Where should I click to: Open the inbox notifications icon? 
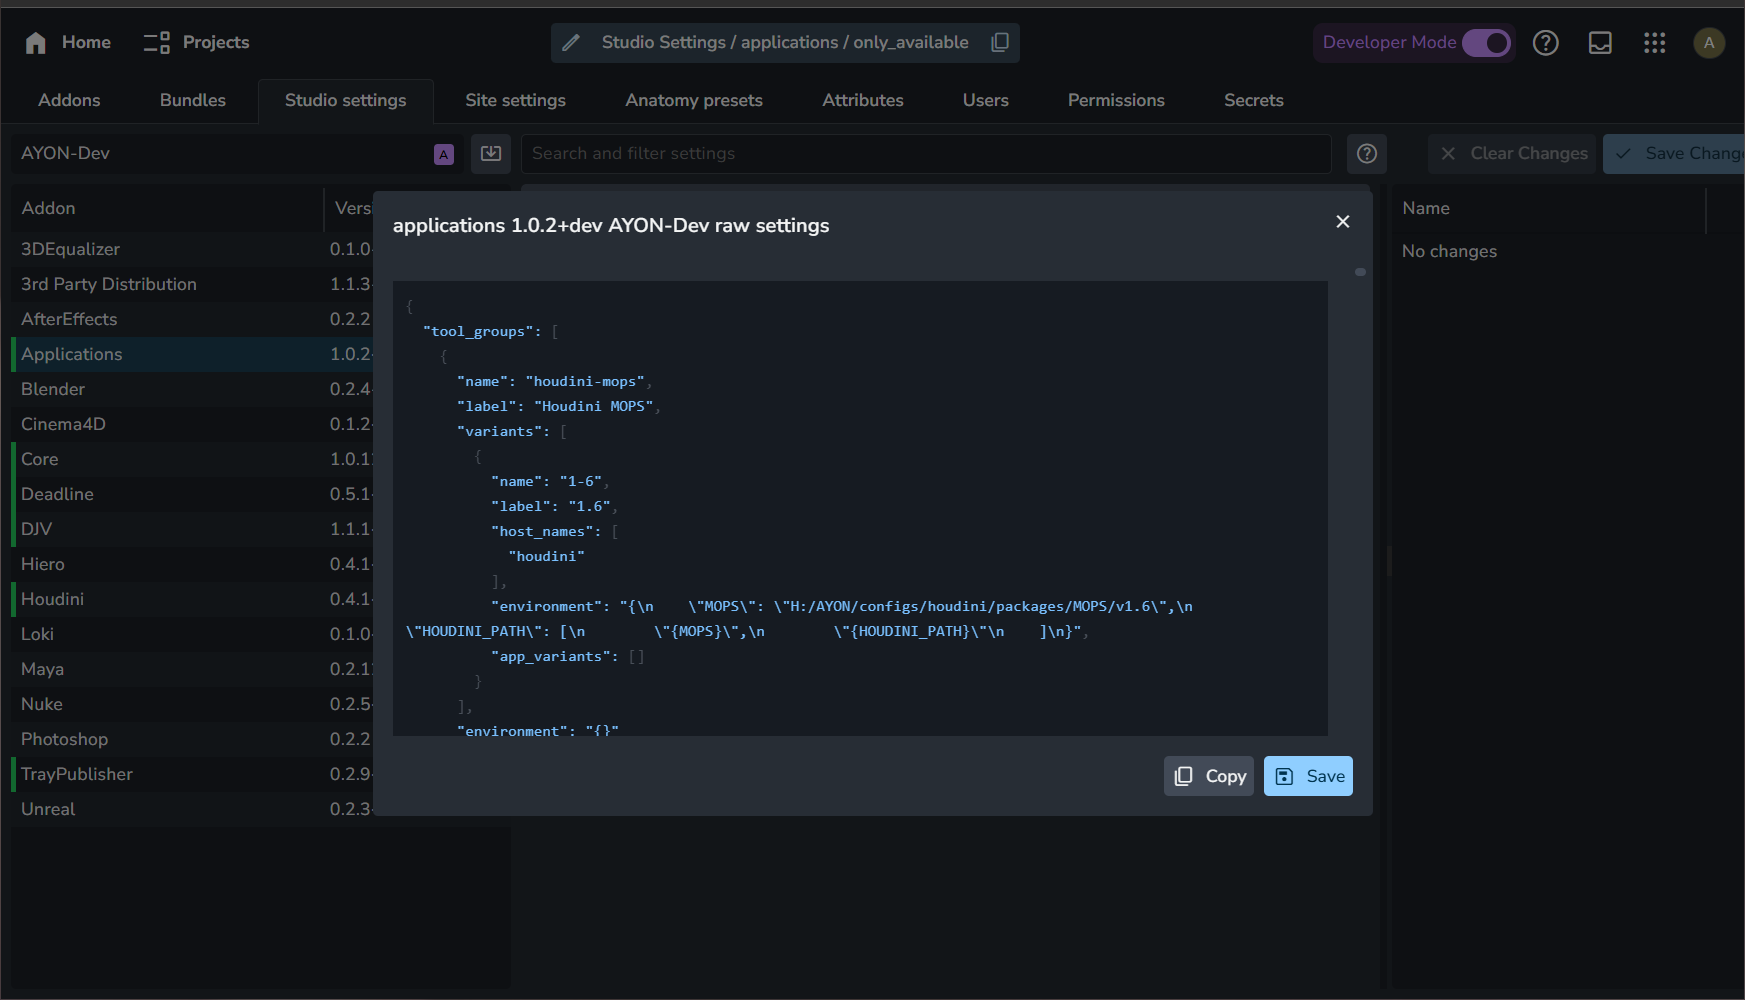(1600, 43)
